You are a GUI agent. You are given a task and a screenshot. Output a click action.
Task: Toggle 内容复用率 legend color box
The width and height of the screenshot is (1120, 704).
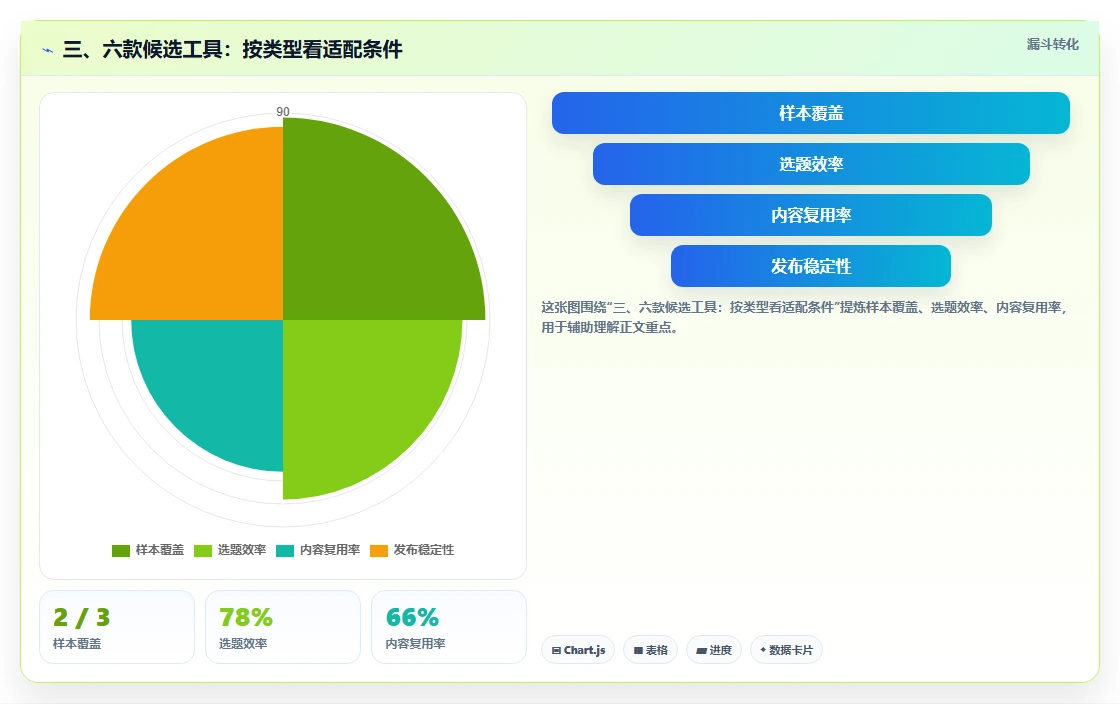[x=285, y=550]
